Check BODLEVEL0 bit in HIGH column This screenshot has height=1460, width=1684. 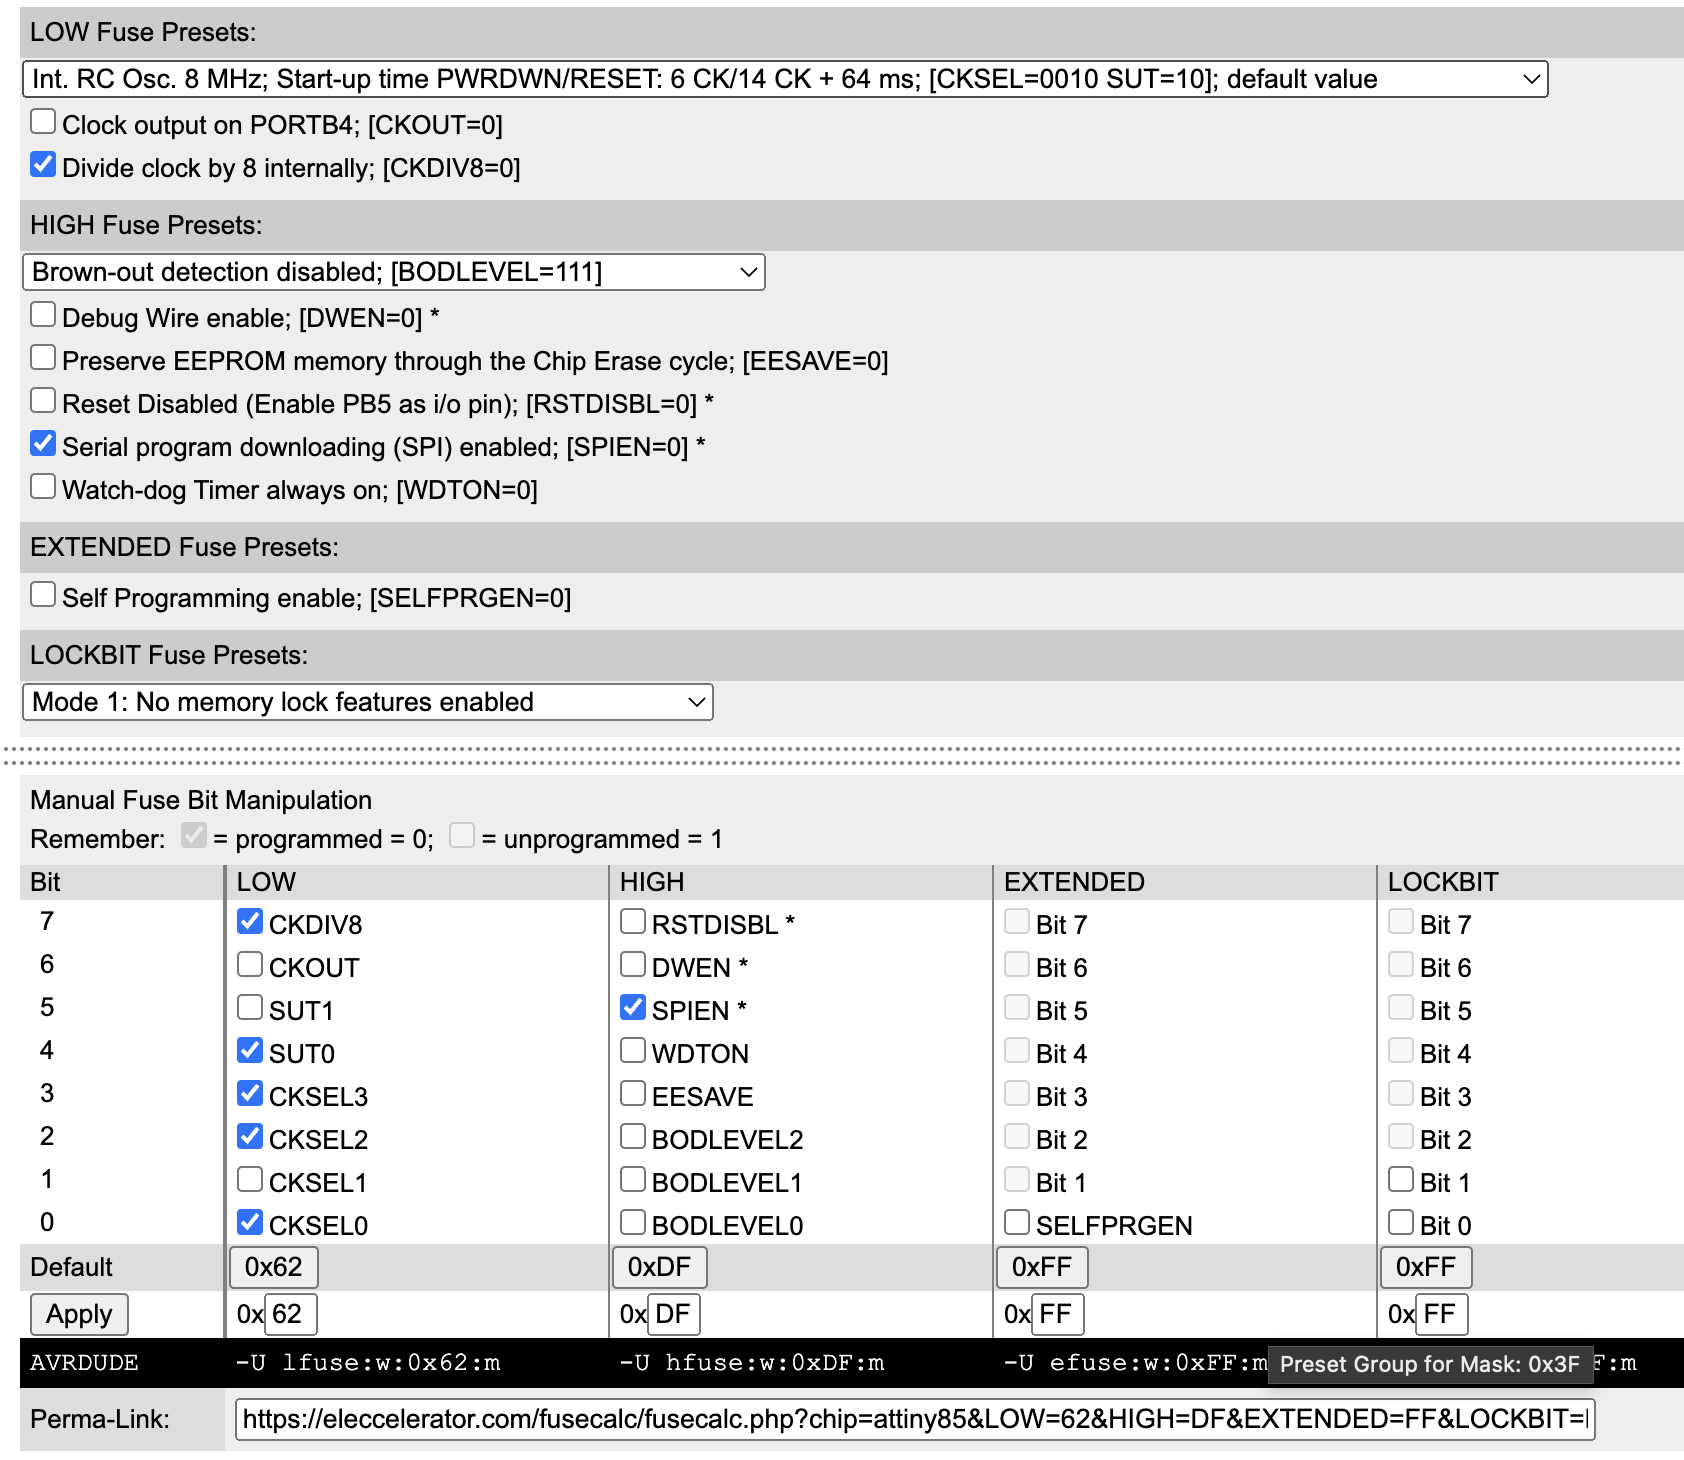click(x=633, y=1223)
